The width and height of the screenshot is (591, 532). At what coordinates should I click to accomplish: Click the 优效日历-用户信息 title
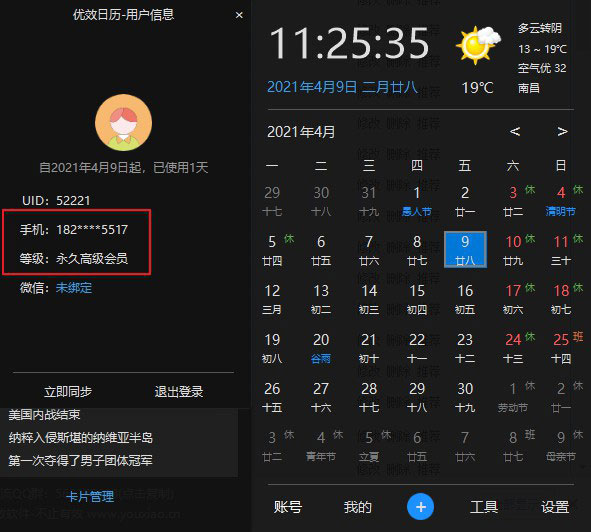click(x=124, y=15)
